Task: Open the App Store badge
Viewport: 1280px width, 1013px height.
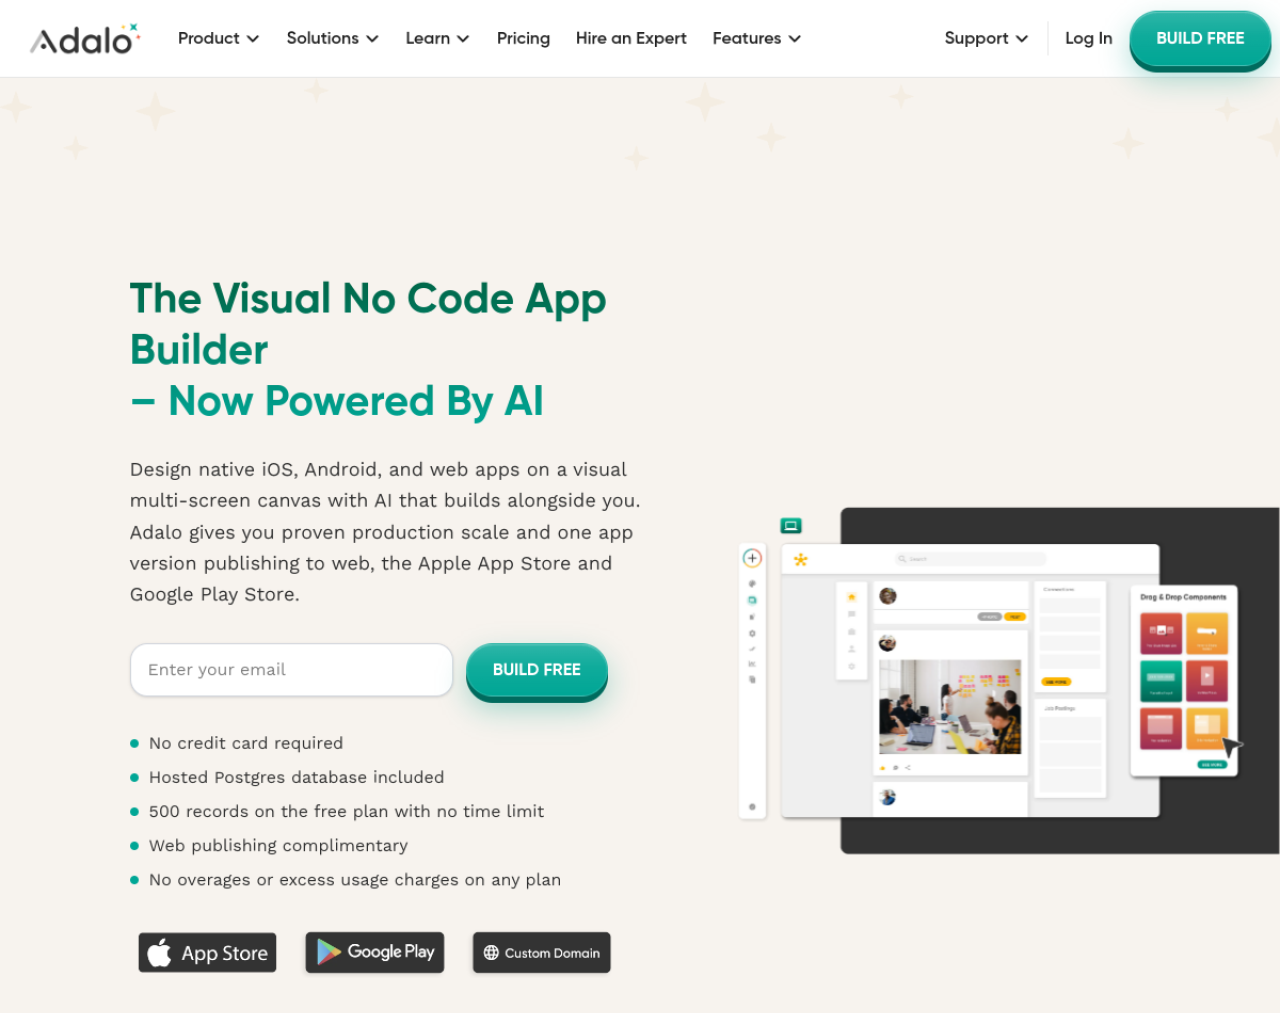Action: [207, 953]
